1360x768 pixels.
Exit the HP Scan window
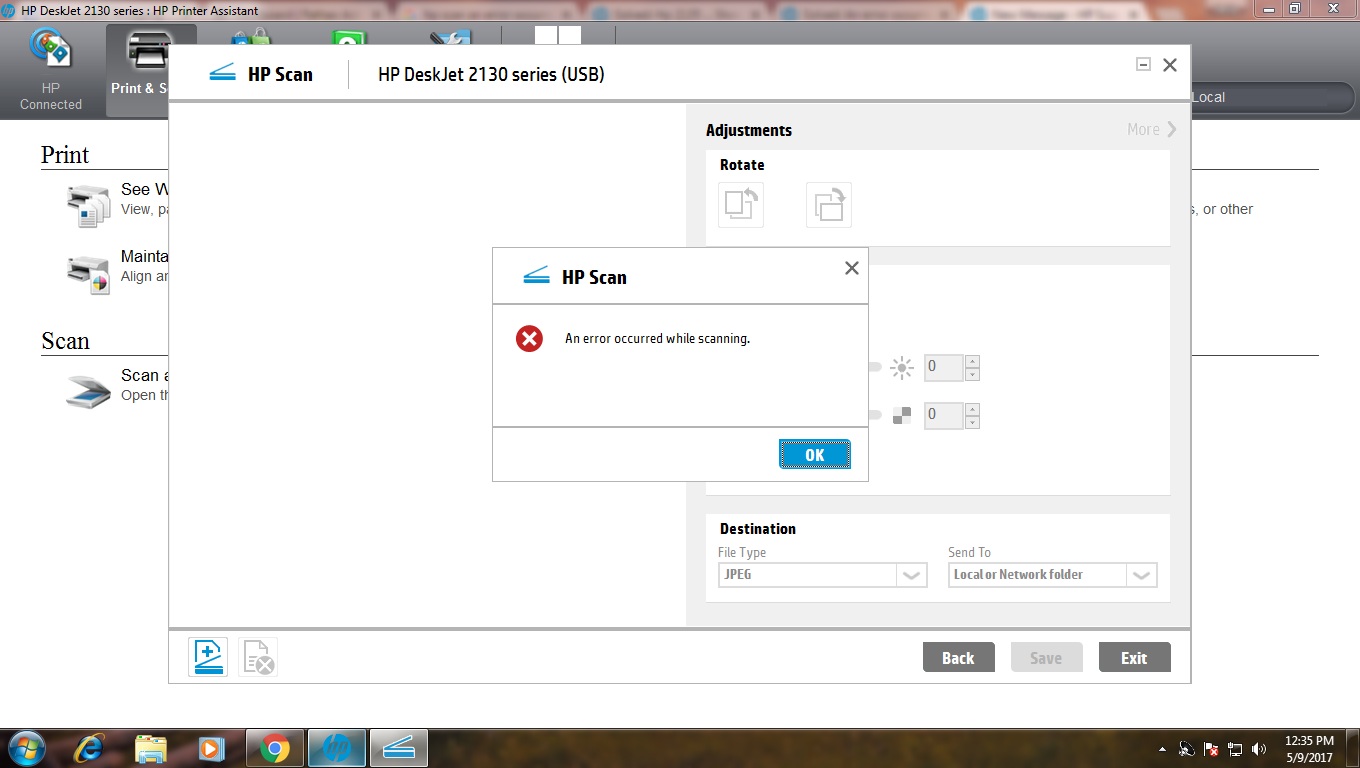tap(1134, 657)
